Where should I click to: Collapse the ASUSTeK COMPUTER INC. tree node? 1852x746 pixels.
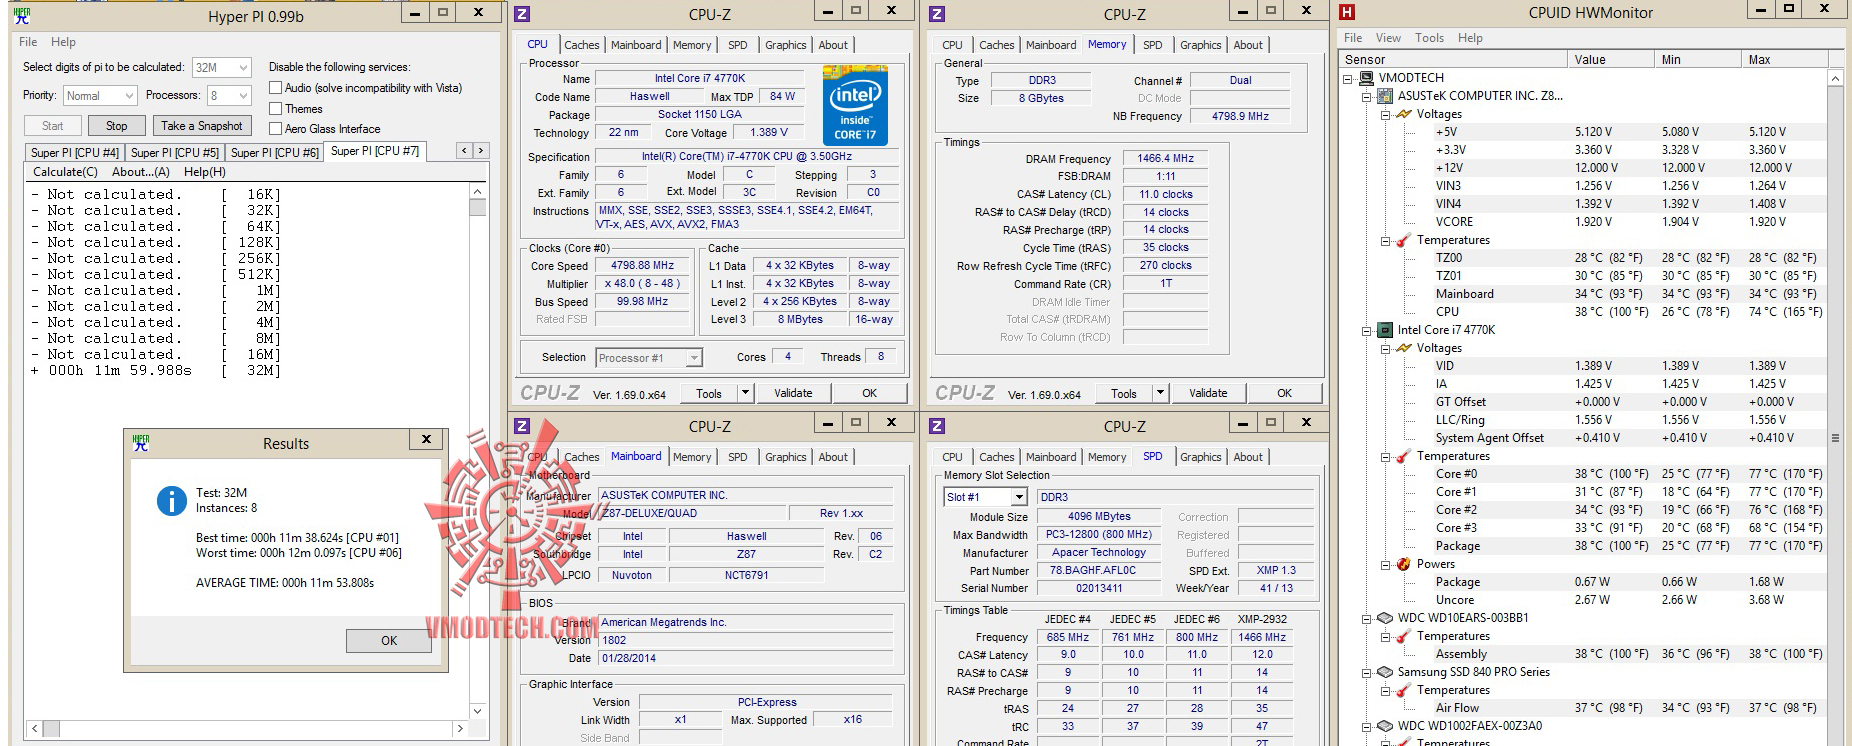click(x=1367, y=96)
